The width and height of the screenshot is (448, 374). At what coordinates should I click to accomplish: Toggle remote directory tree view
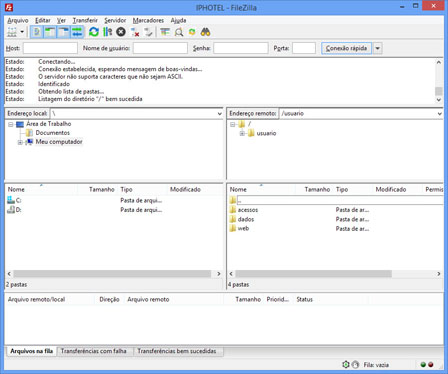63,32
